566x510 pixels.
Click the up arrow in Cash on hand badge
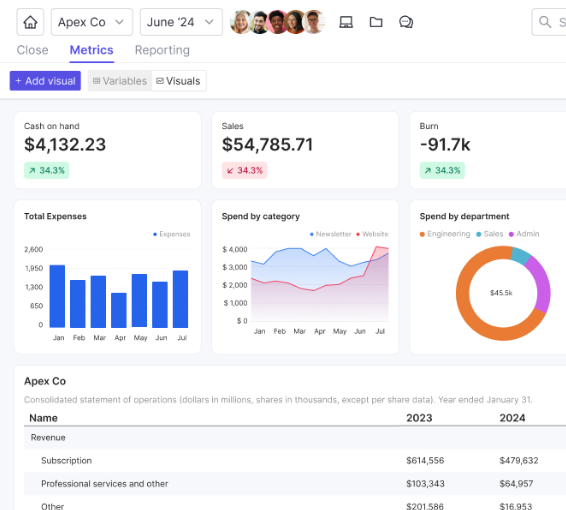coord(32,170)
